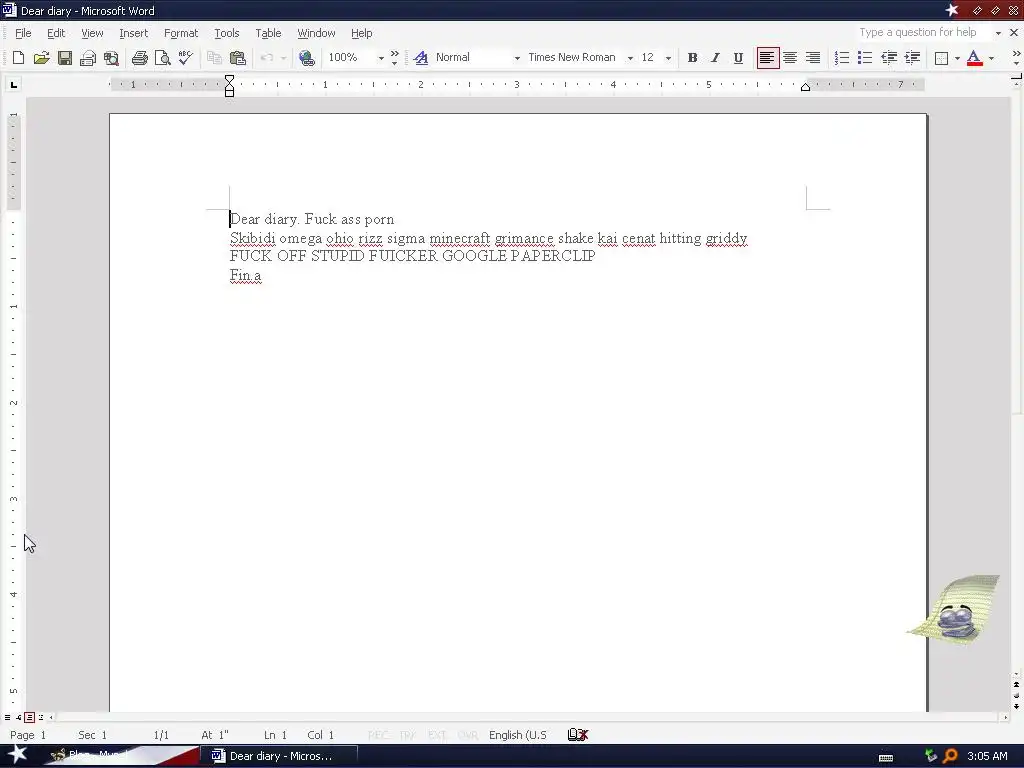Open font color dropdown arrow
This screenshot has width=1024, height=768.
[991, 58]
